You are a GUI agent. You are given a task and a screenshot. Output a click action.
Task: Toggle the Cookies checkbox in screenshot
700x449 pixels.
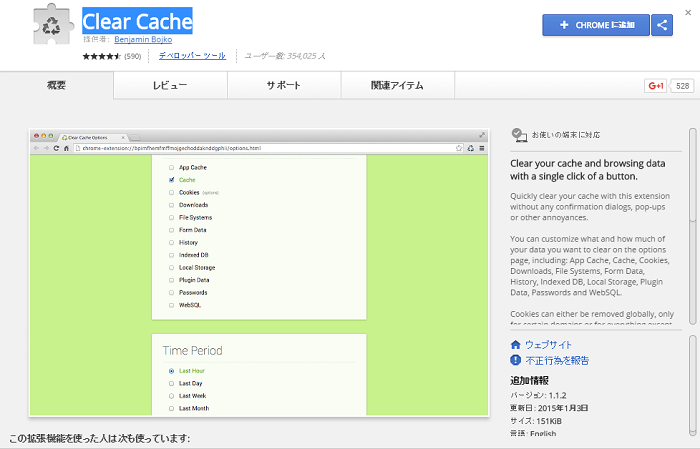(171, 192)
